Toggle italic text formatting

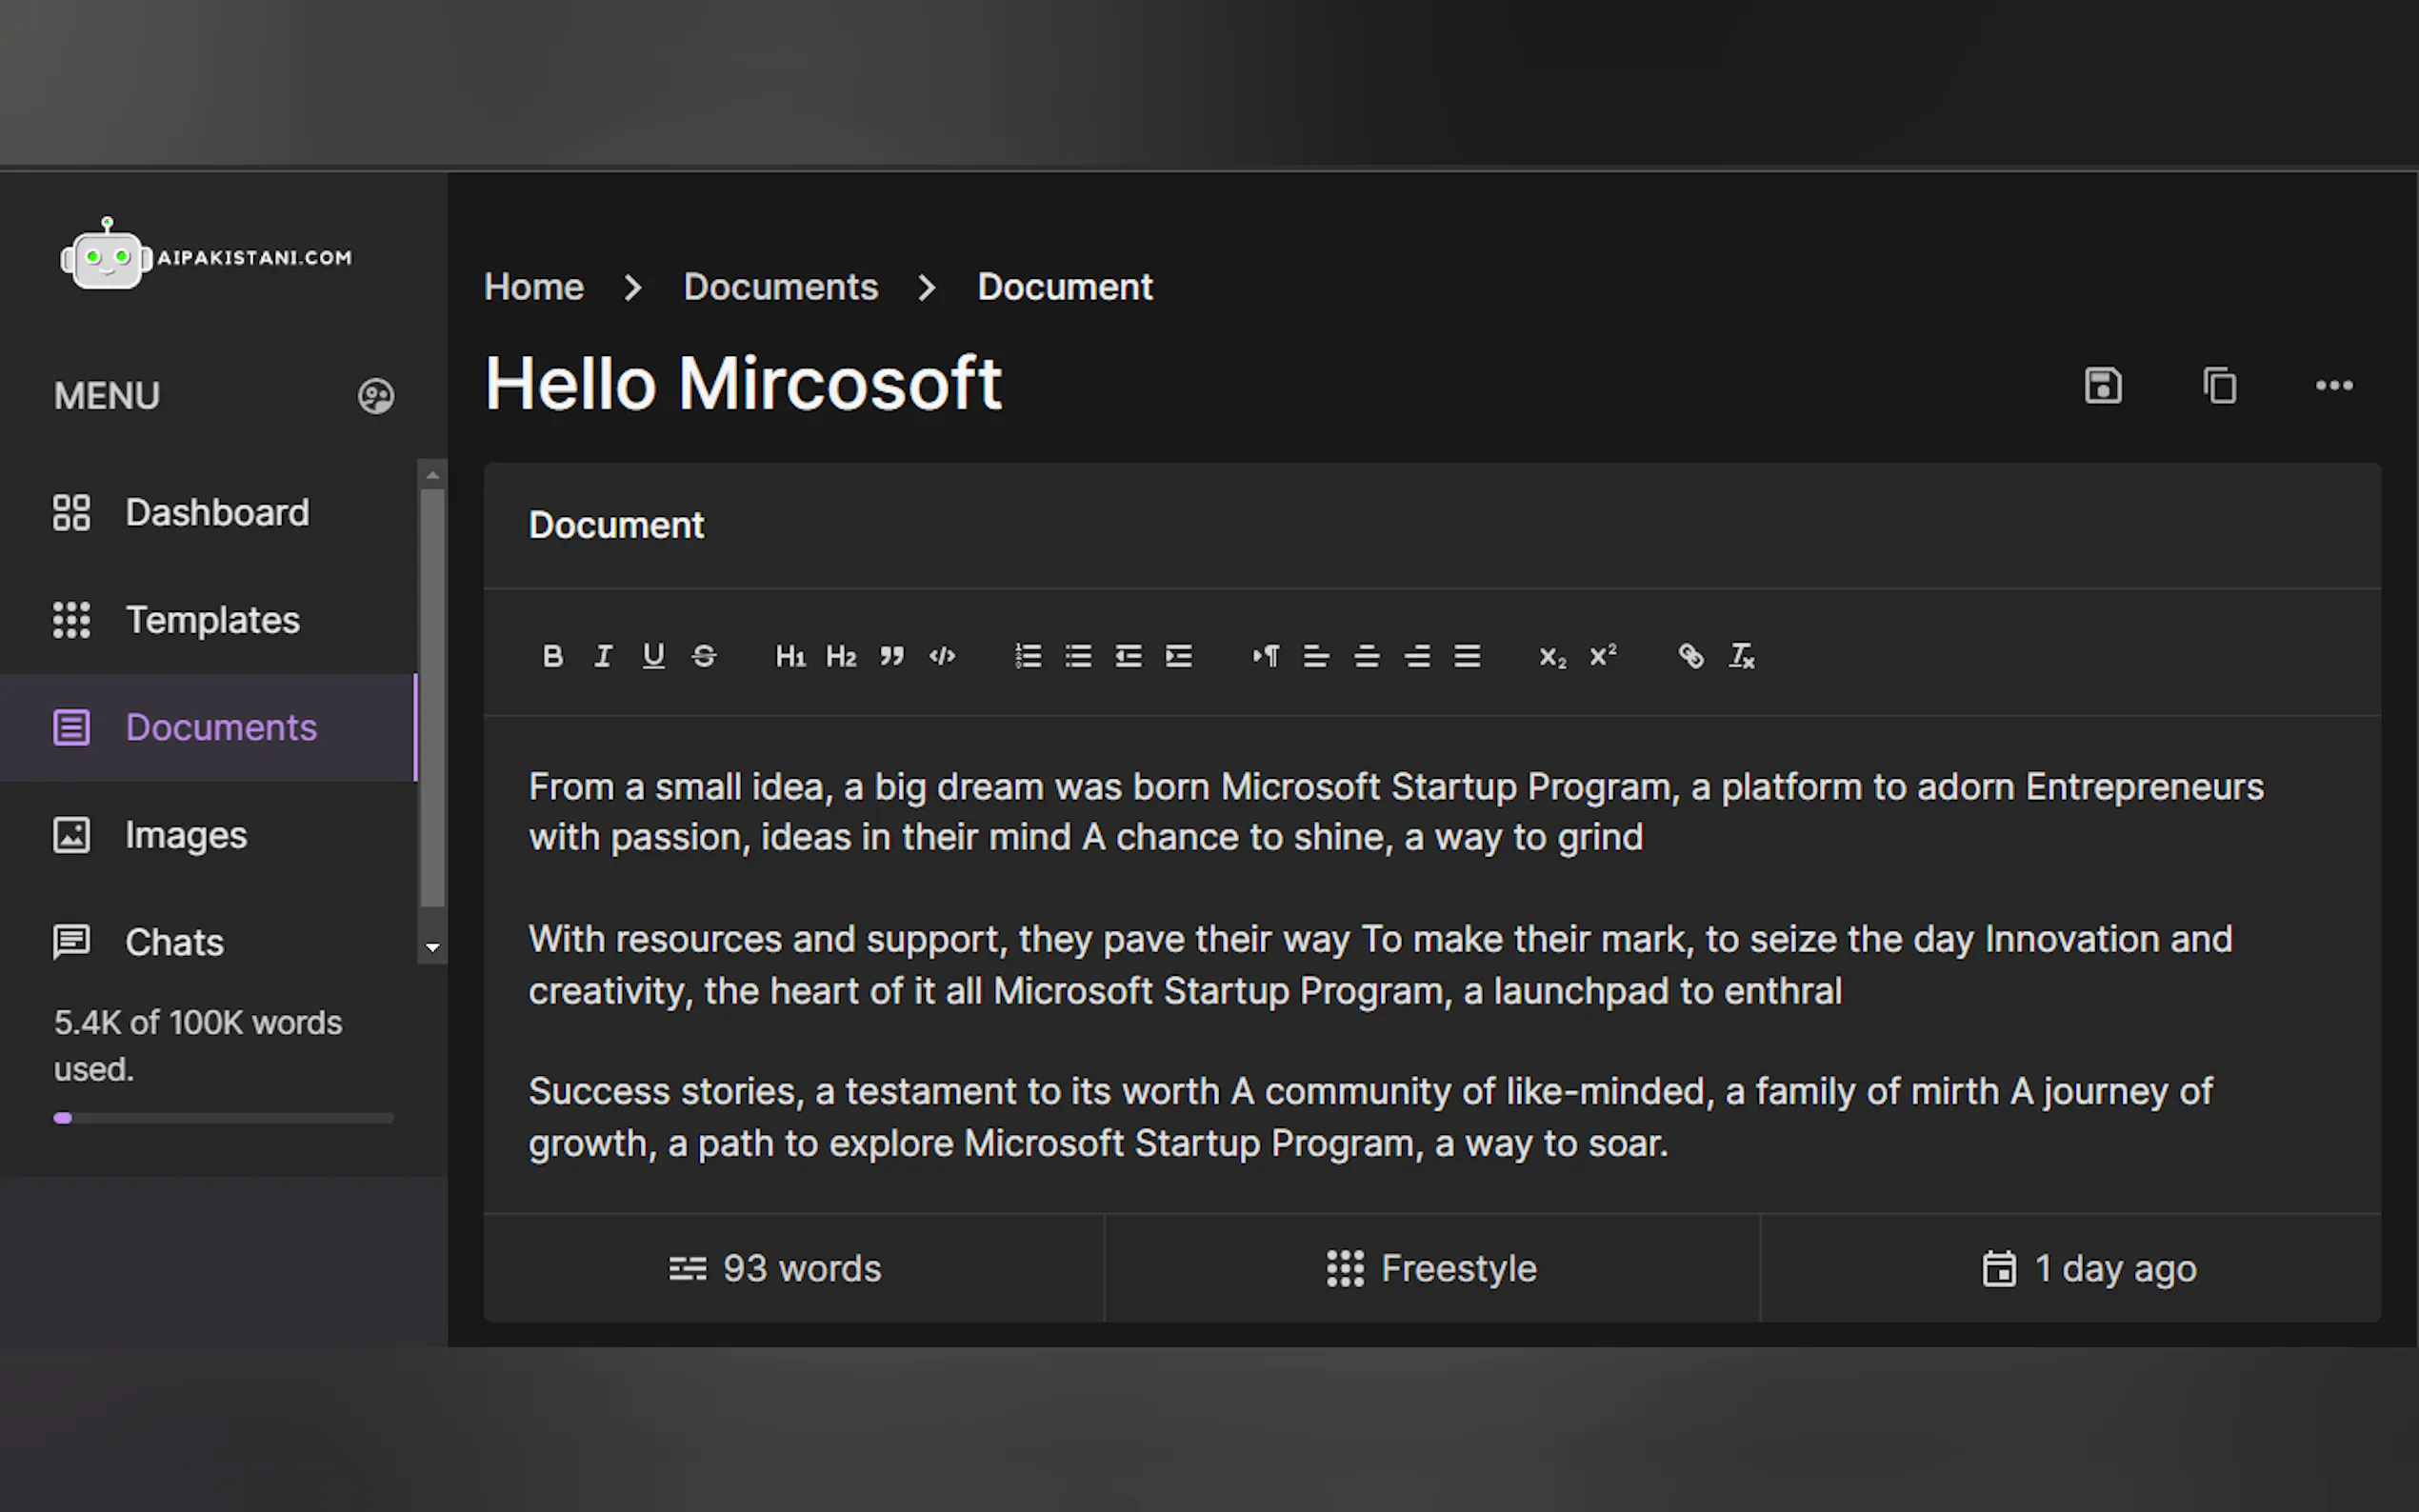point(603,656)
